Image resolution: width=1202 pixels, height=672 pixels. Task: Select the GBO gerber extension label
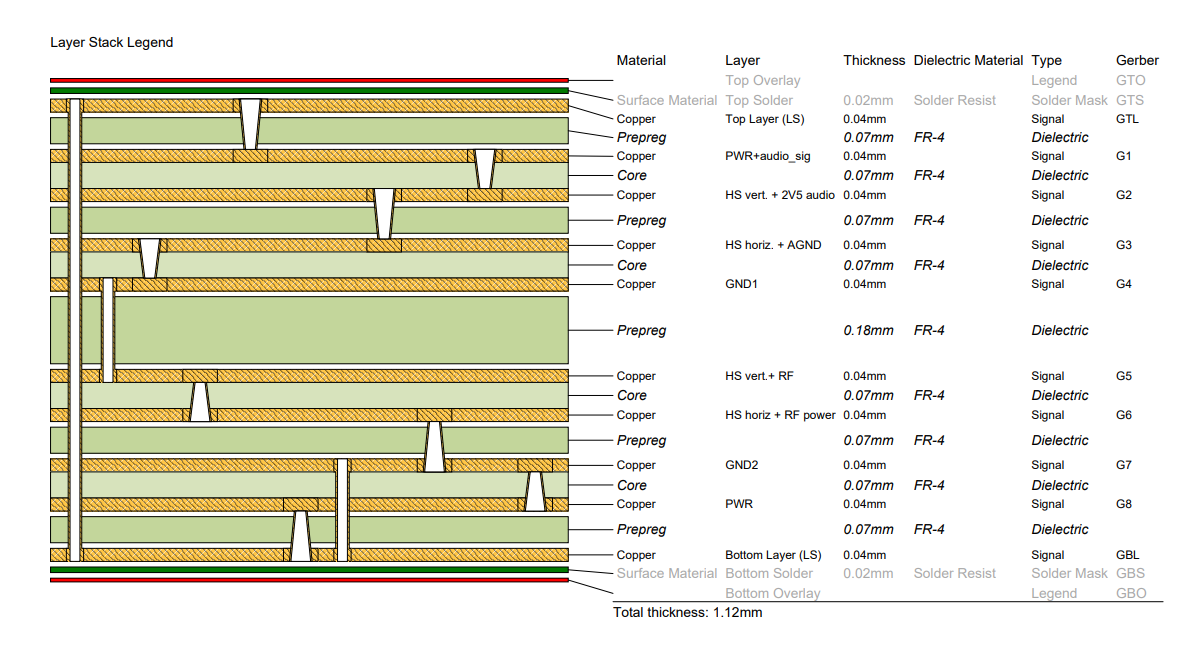pos(1130,594)
